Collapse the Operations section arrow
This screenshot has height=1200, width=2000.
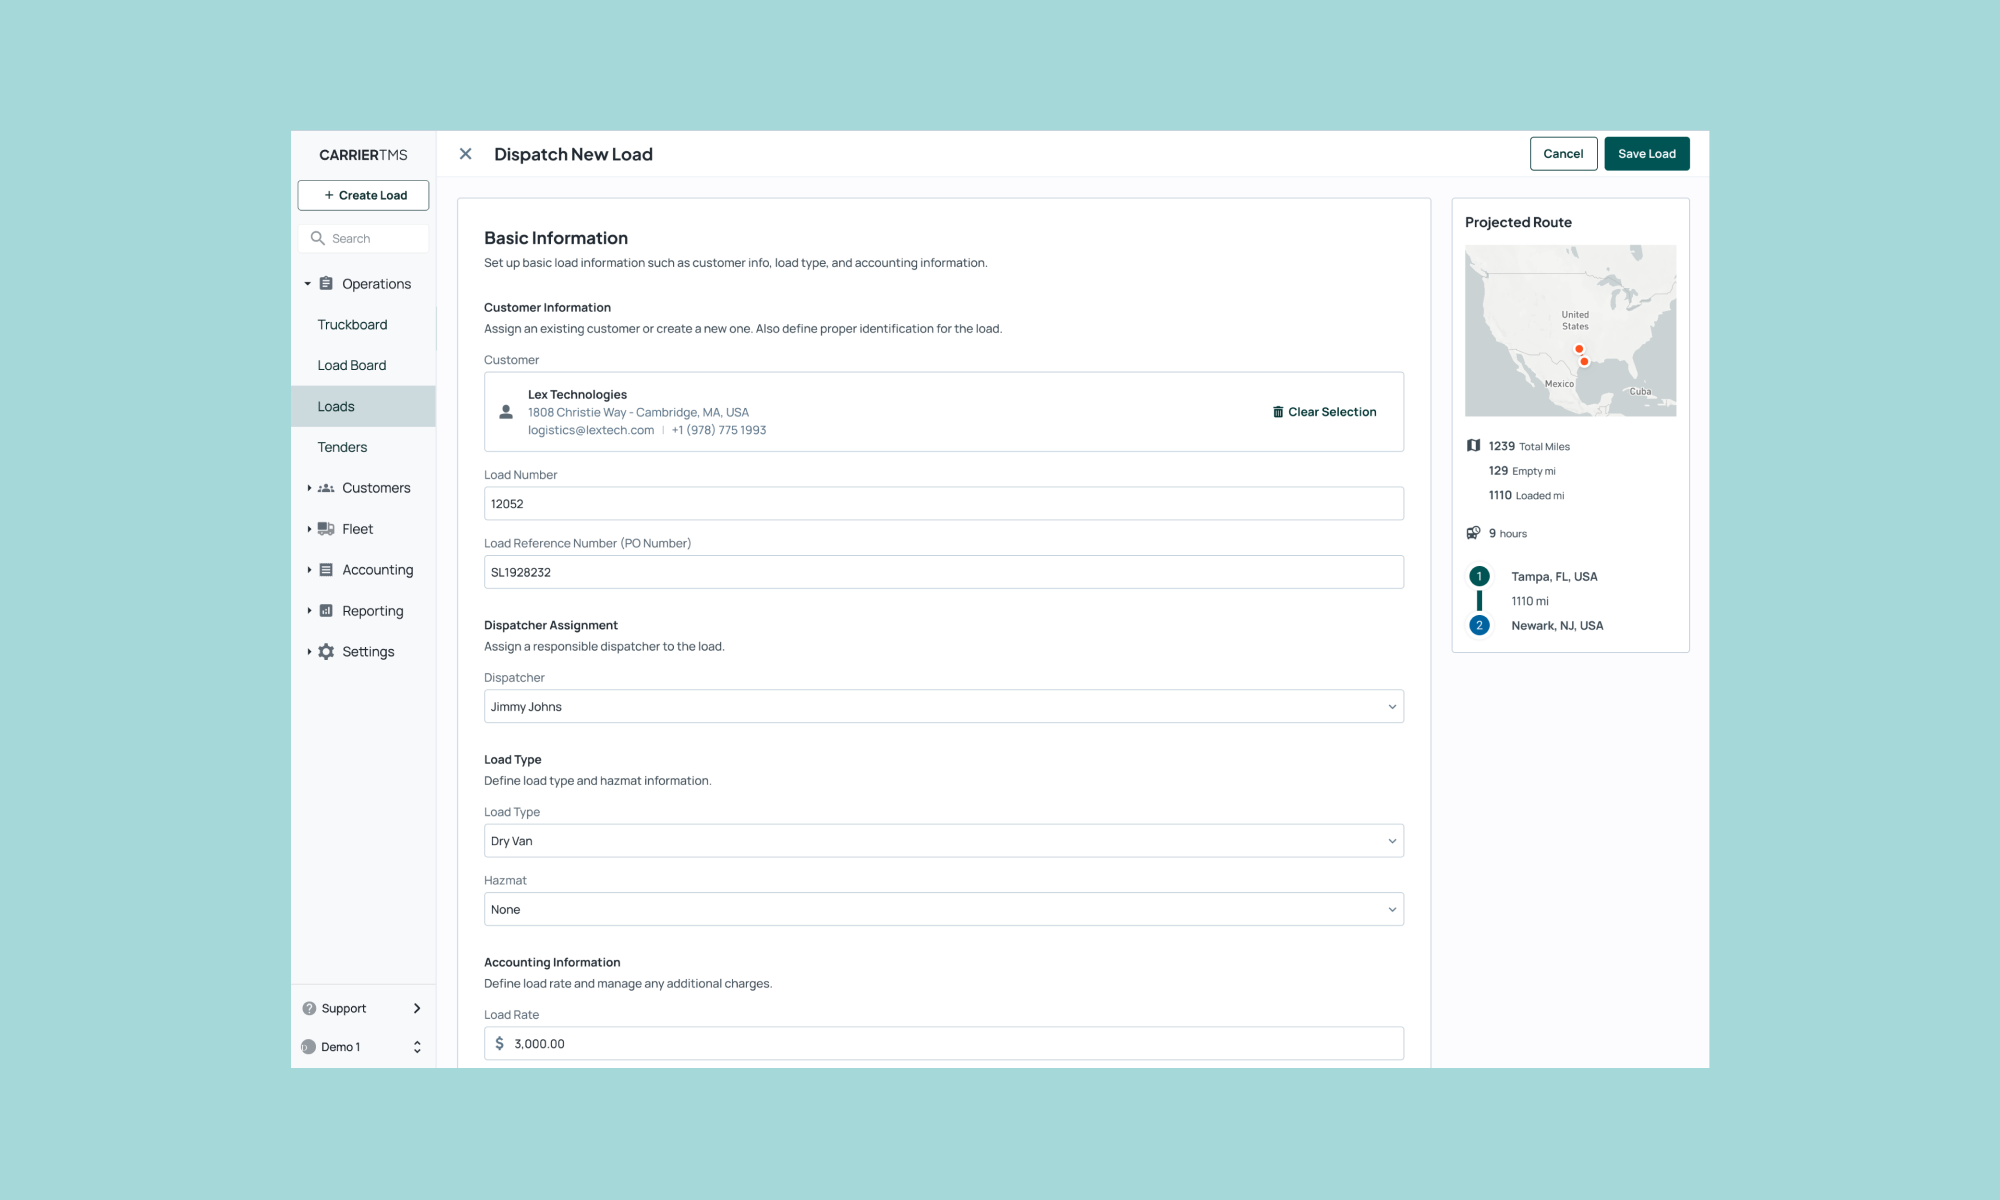308,284
